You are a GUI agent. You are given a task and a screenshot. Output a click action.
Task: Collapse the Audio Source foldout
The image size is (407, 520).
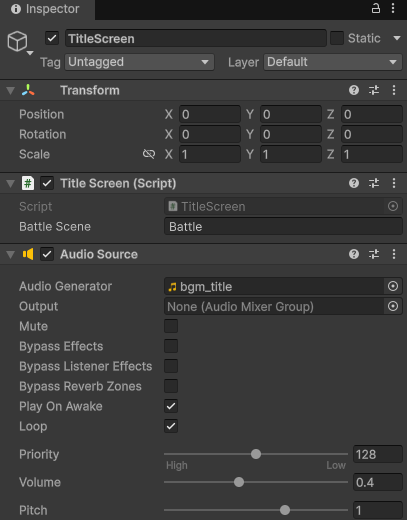coord(11,255)
